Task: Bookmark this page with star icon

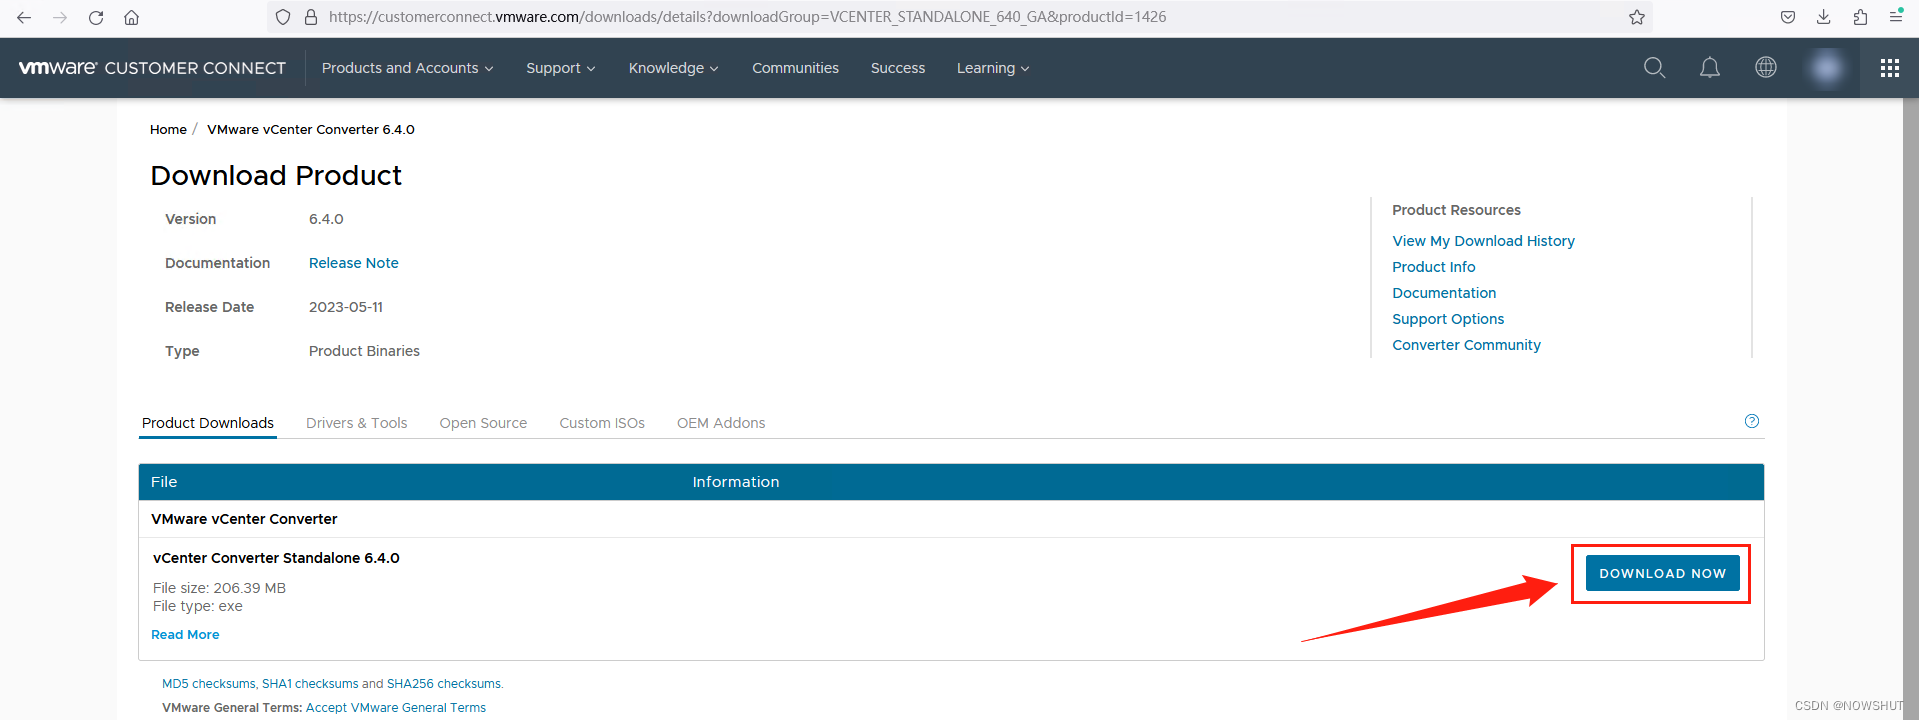Action: pos(1637,17)
